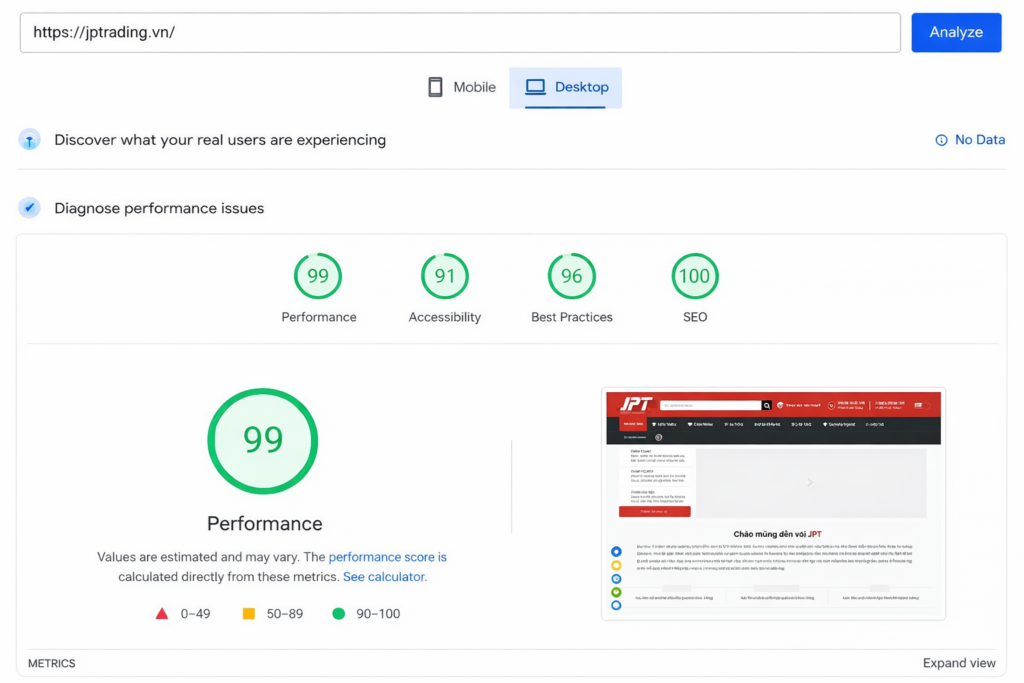Click the blue checkmark diagnose icon
Viewport: 1024px width, 683px height.
click(x=29, y=207)
